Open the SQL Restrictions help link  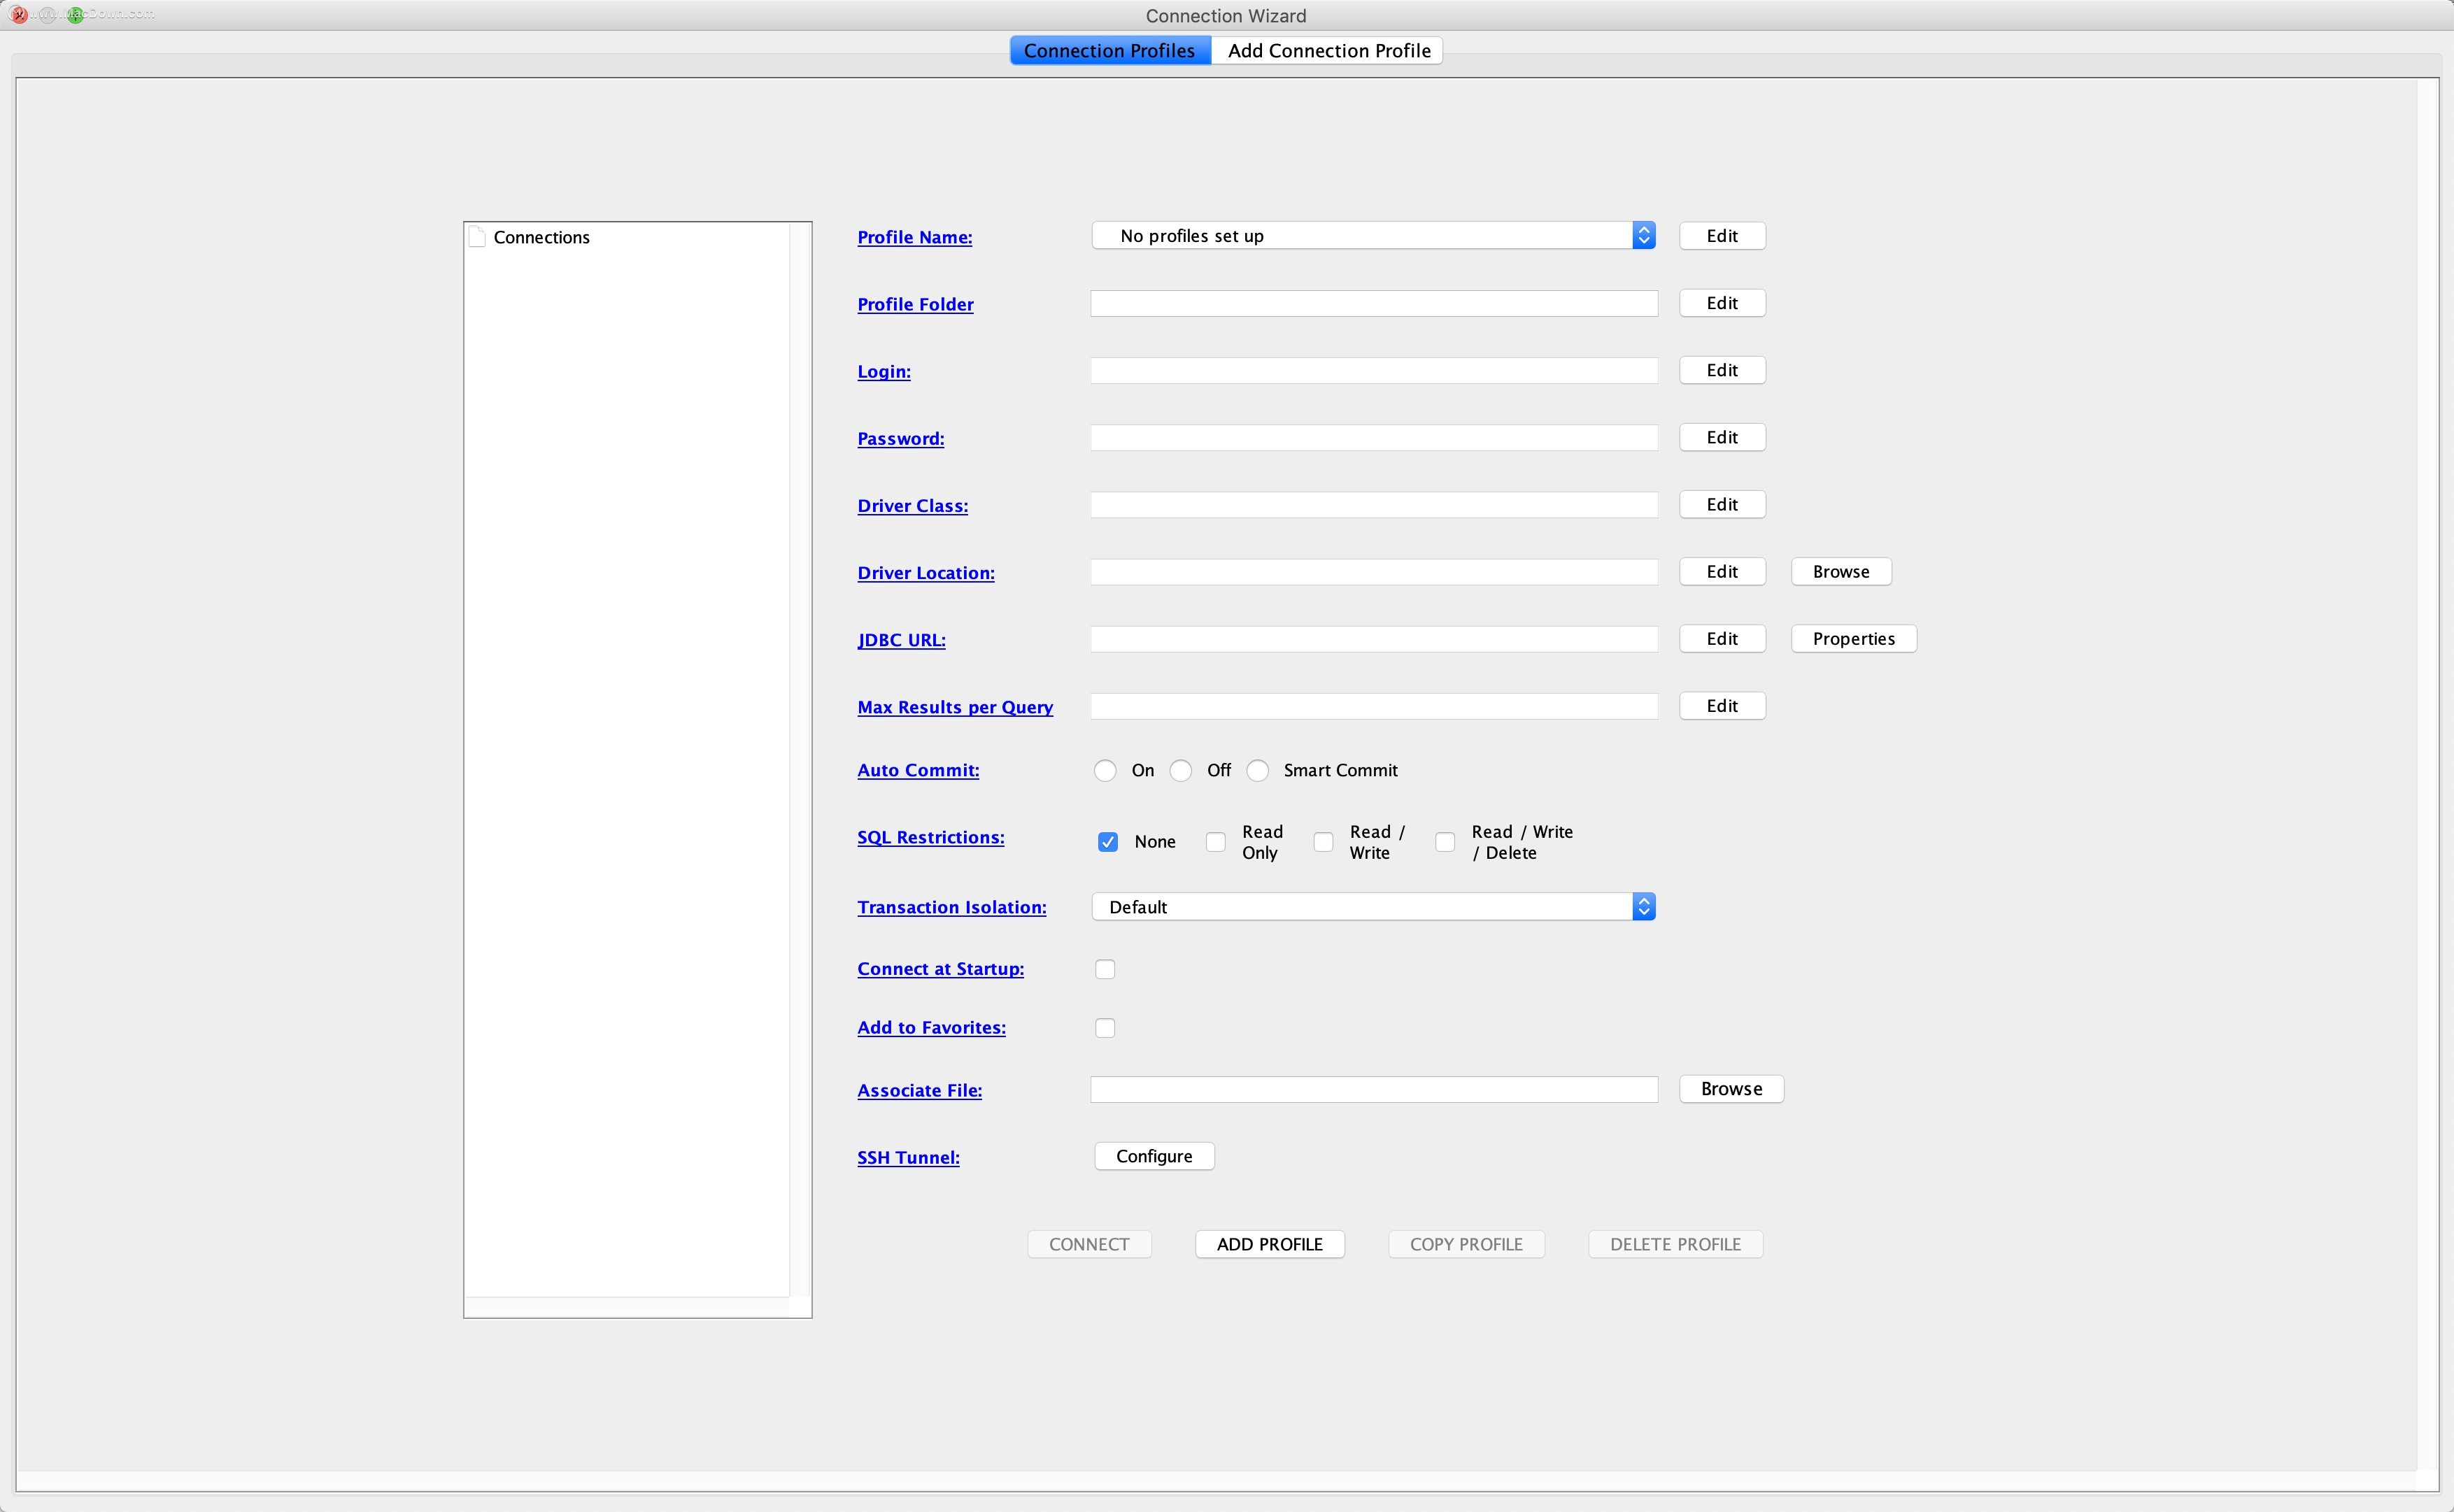[x=930, y=837]
